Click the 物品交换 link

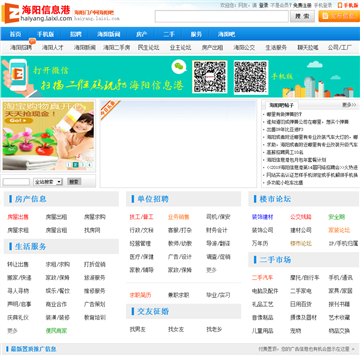click(339, 331)
